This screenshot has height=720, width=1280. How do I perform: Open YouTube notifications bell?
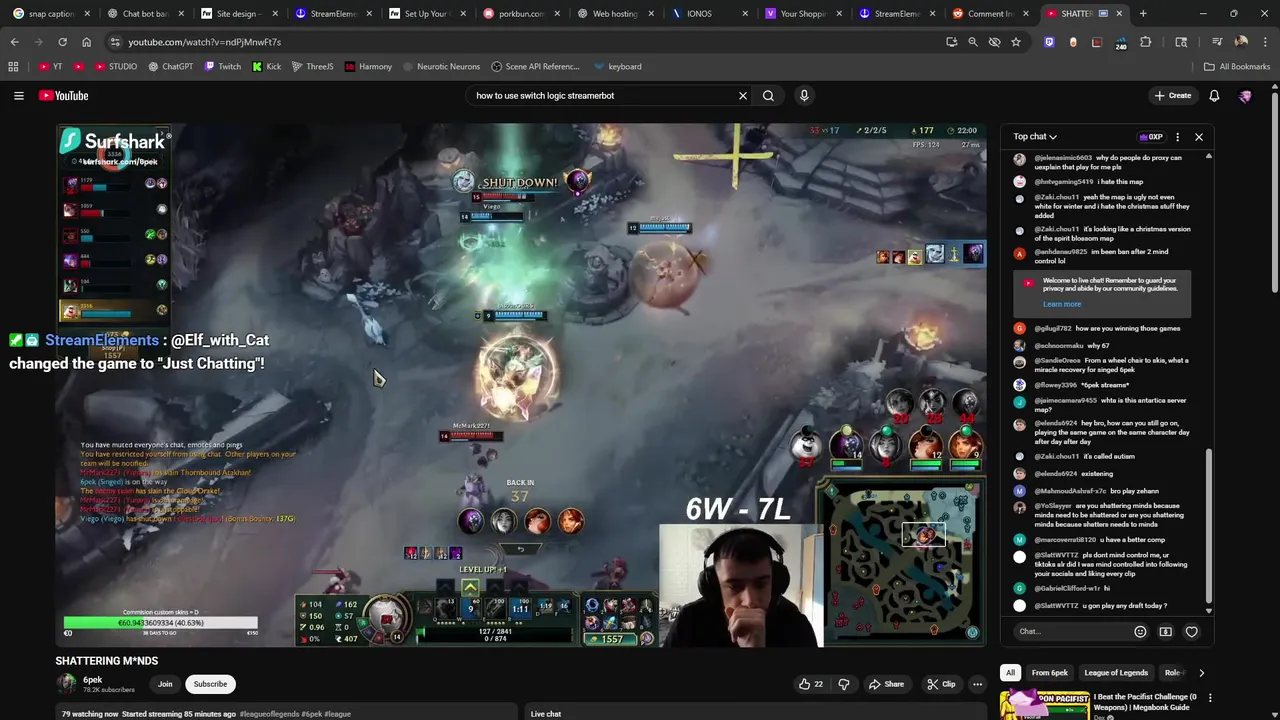1214,95
